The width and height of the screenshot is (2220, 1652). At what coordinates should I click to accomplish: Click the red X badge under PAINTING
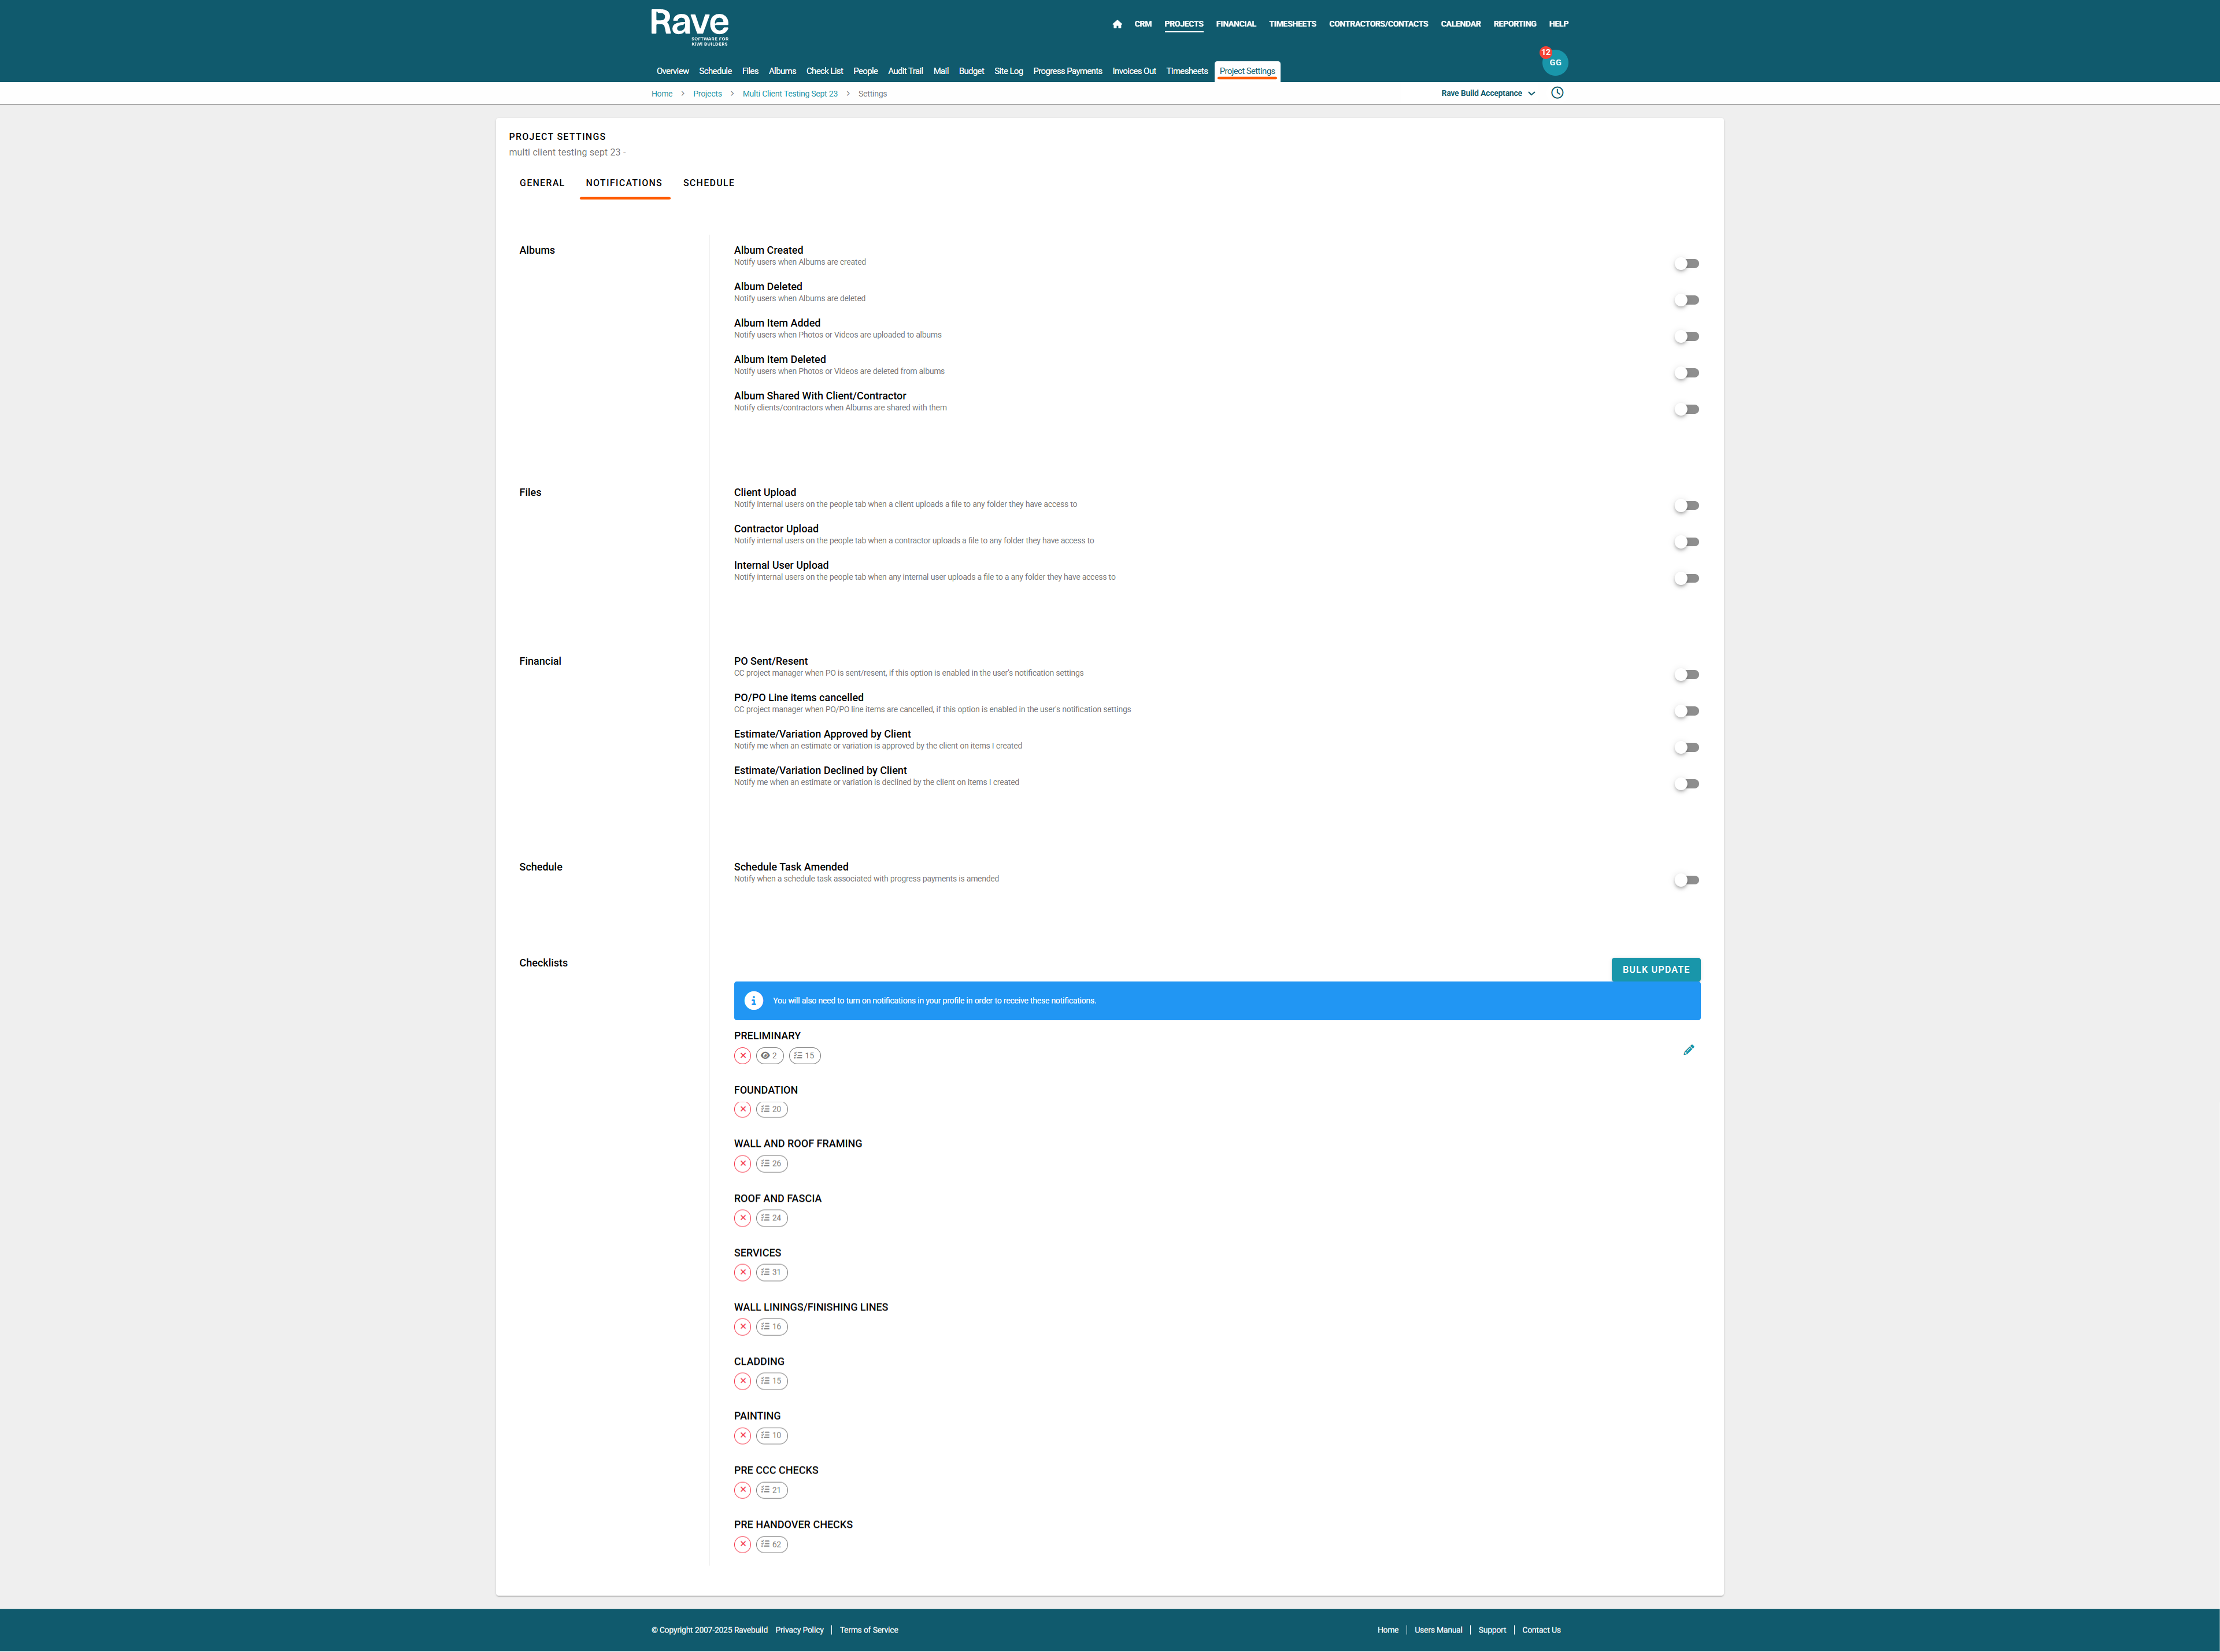[743, 1436]
